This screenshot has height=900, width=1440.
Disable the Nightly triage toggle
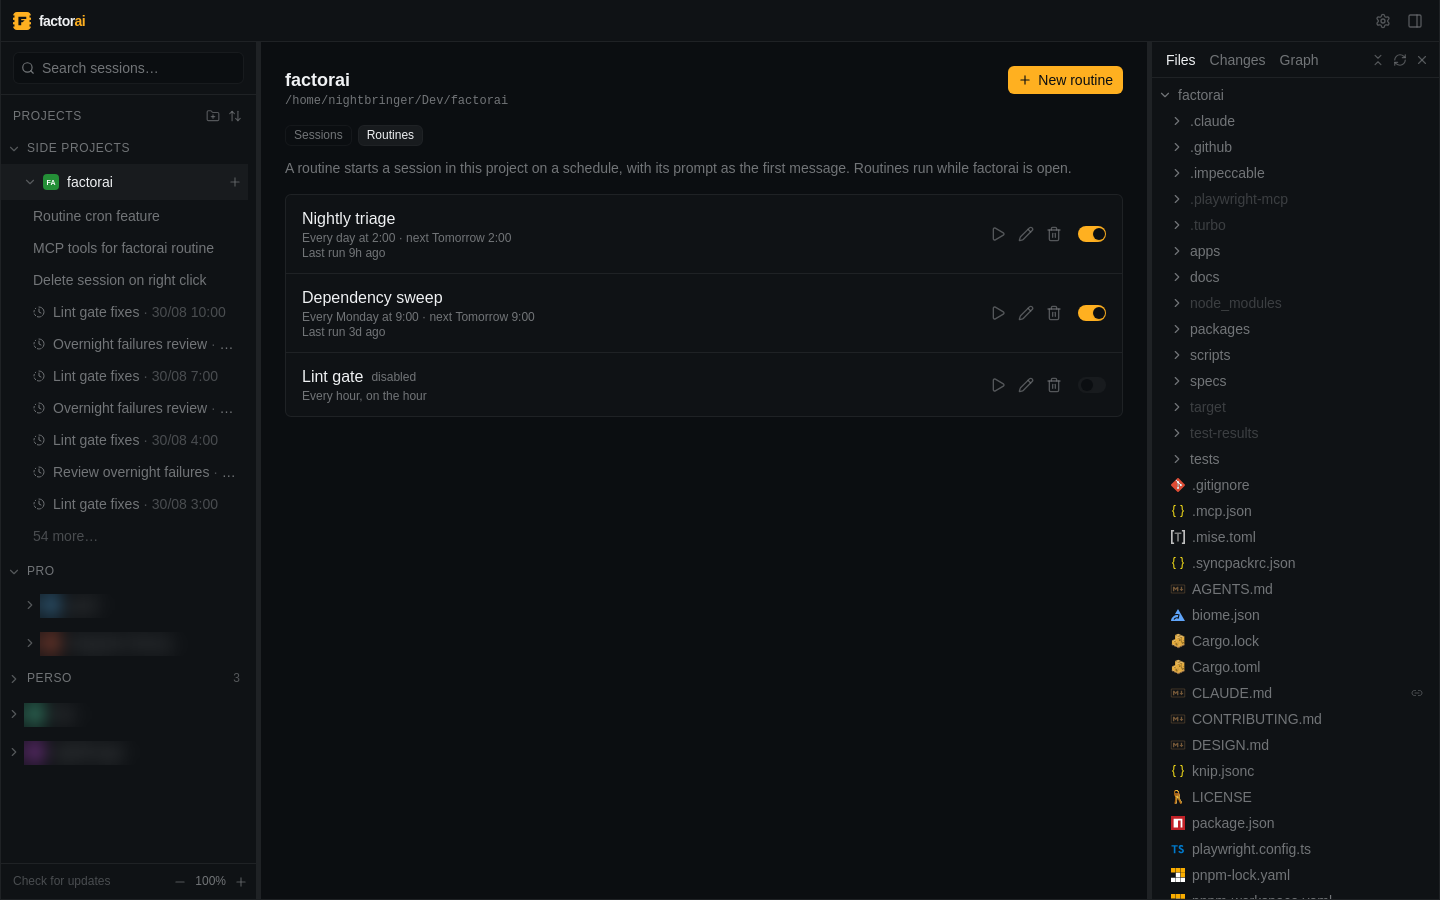(1092, 234)
